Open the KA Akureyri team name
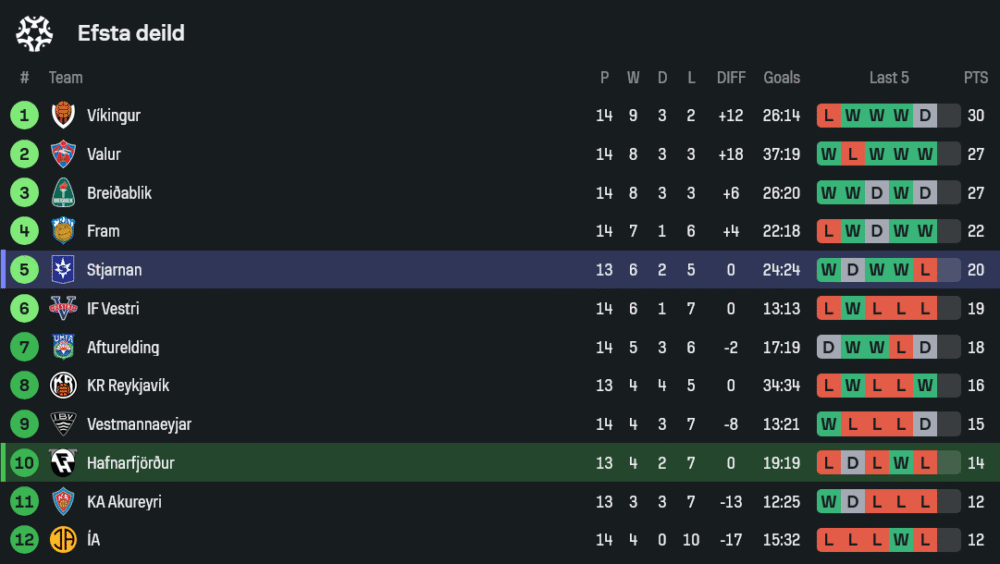1000x564 pixels. [124, 502]
